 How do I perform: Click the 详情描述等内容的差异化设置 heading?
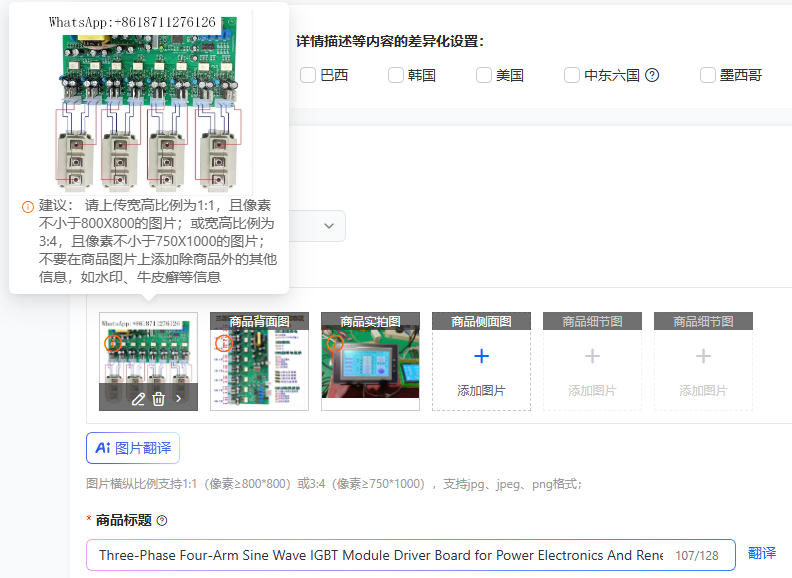tap(389, 41)
